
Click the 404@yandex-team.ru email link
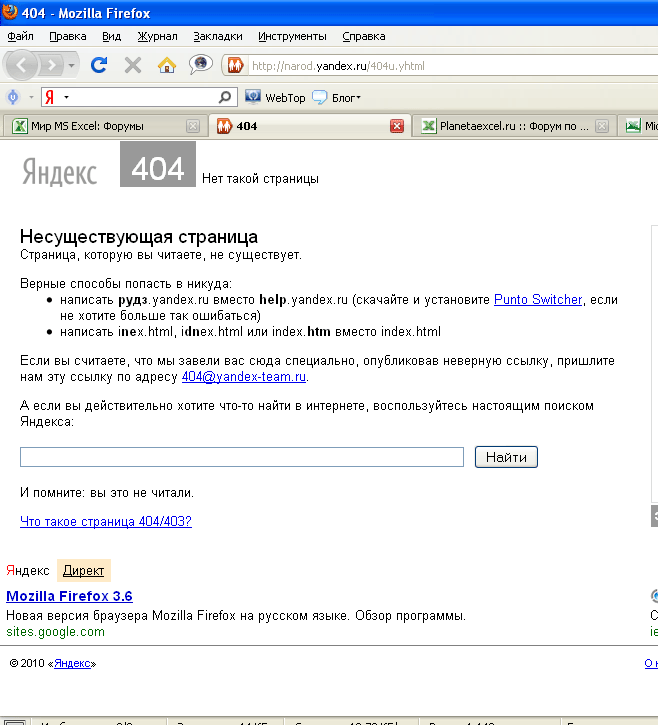[244, 377]
